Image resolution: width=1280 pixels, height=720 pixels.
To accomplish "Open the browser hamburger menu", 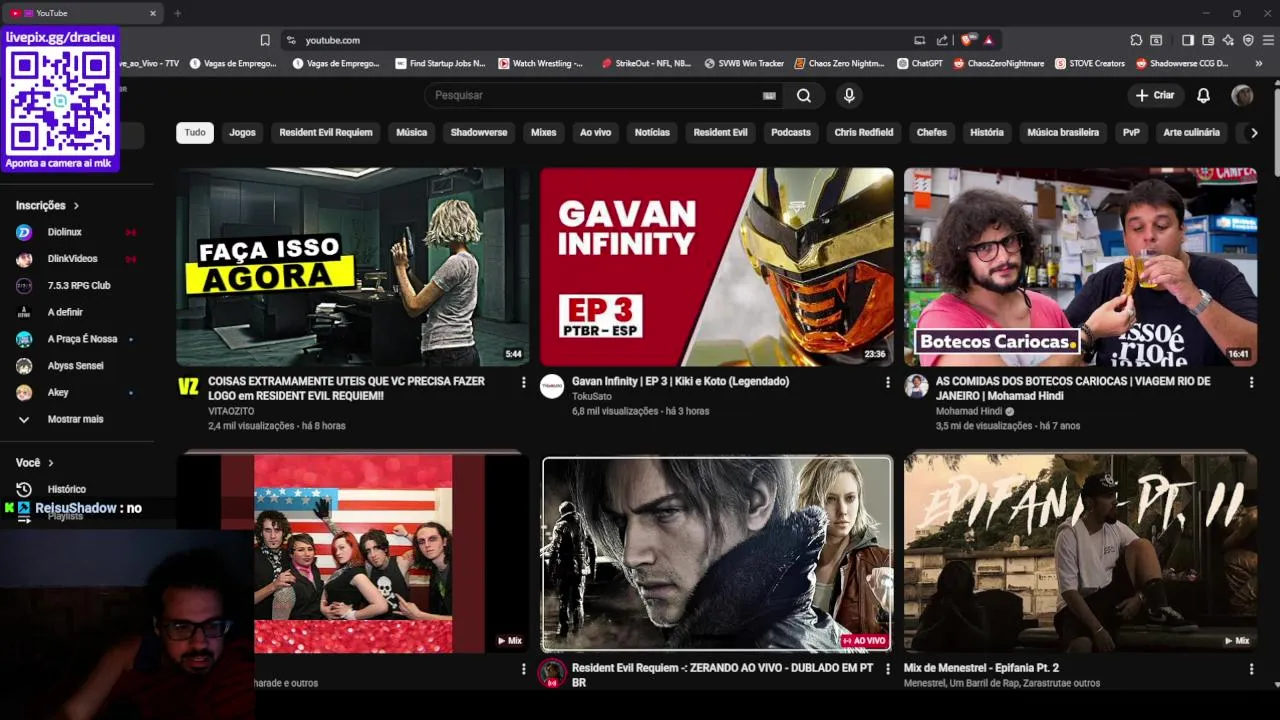I will 1268,40.
